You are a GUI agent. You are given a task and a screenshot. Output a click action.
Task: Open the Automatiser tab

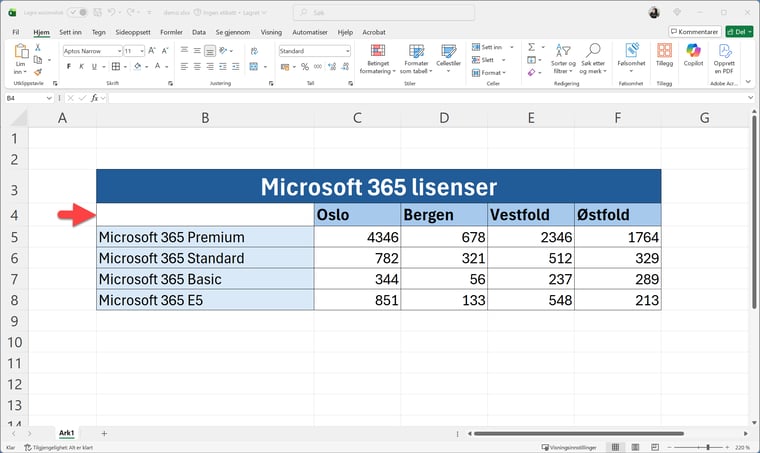pyautogui.click(x=310, y=32)
